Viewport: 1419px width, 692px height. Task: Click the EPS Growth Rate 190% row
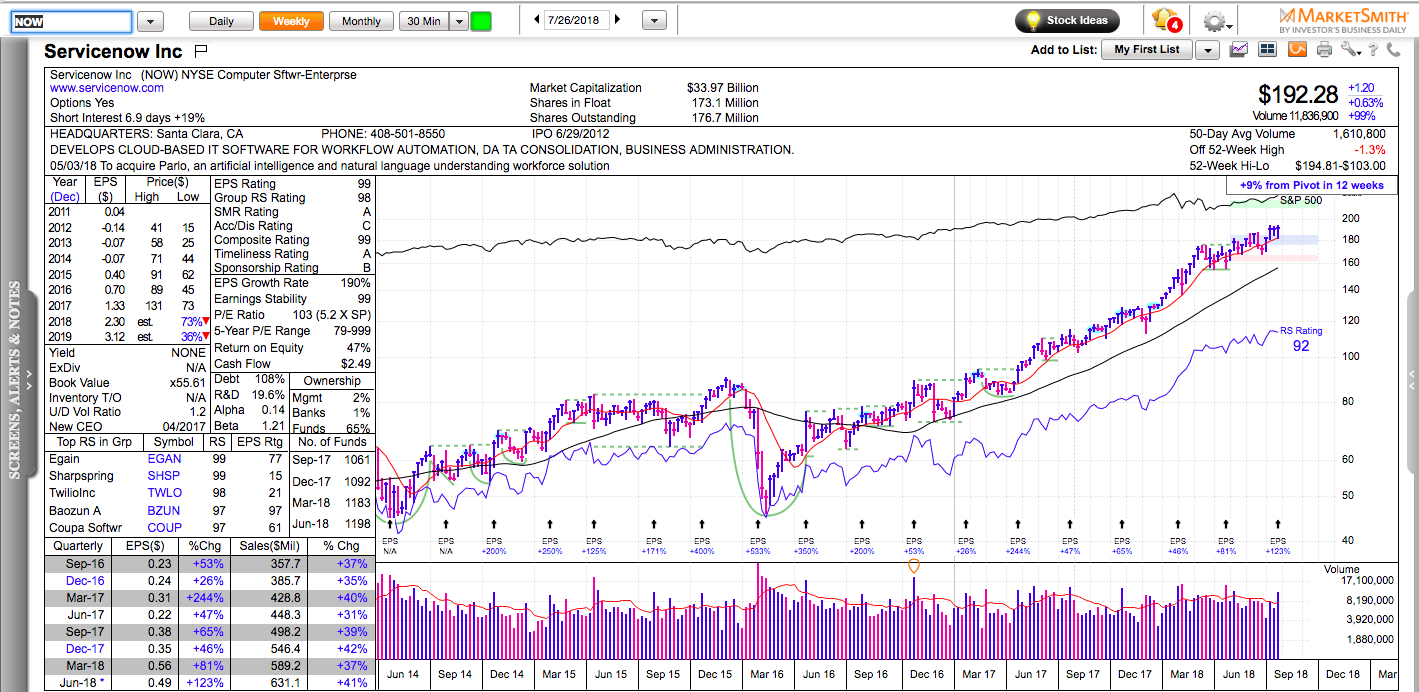(292, 283)
